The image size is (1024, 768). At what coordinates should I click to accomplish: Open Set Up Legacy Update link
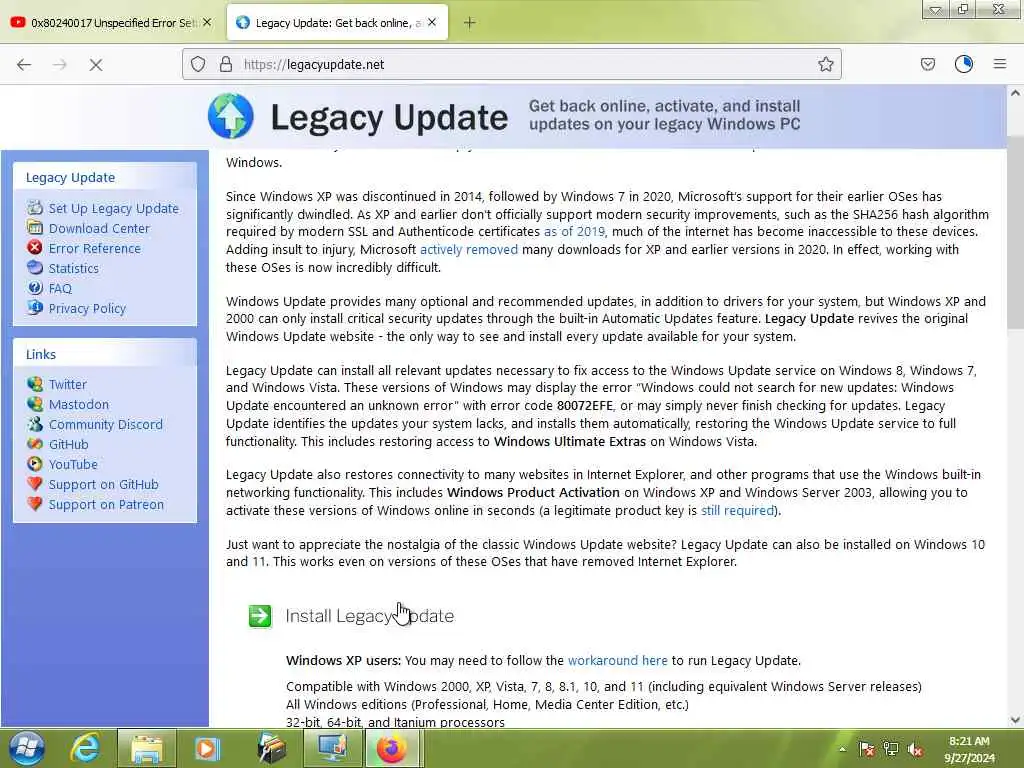pyautogui.click(x=114, y=208)
